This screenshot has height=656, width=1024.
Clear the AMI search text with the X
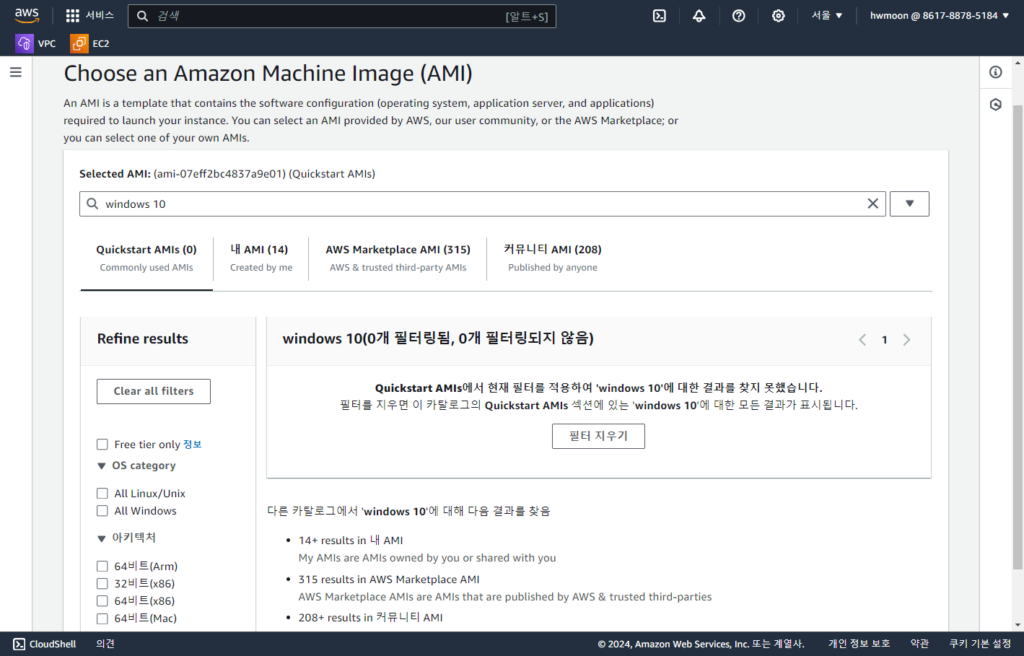click(872, 204)
